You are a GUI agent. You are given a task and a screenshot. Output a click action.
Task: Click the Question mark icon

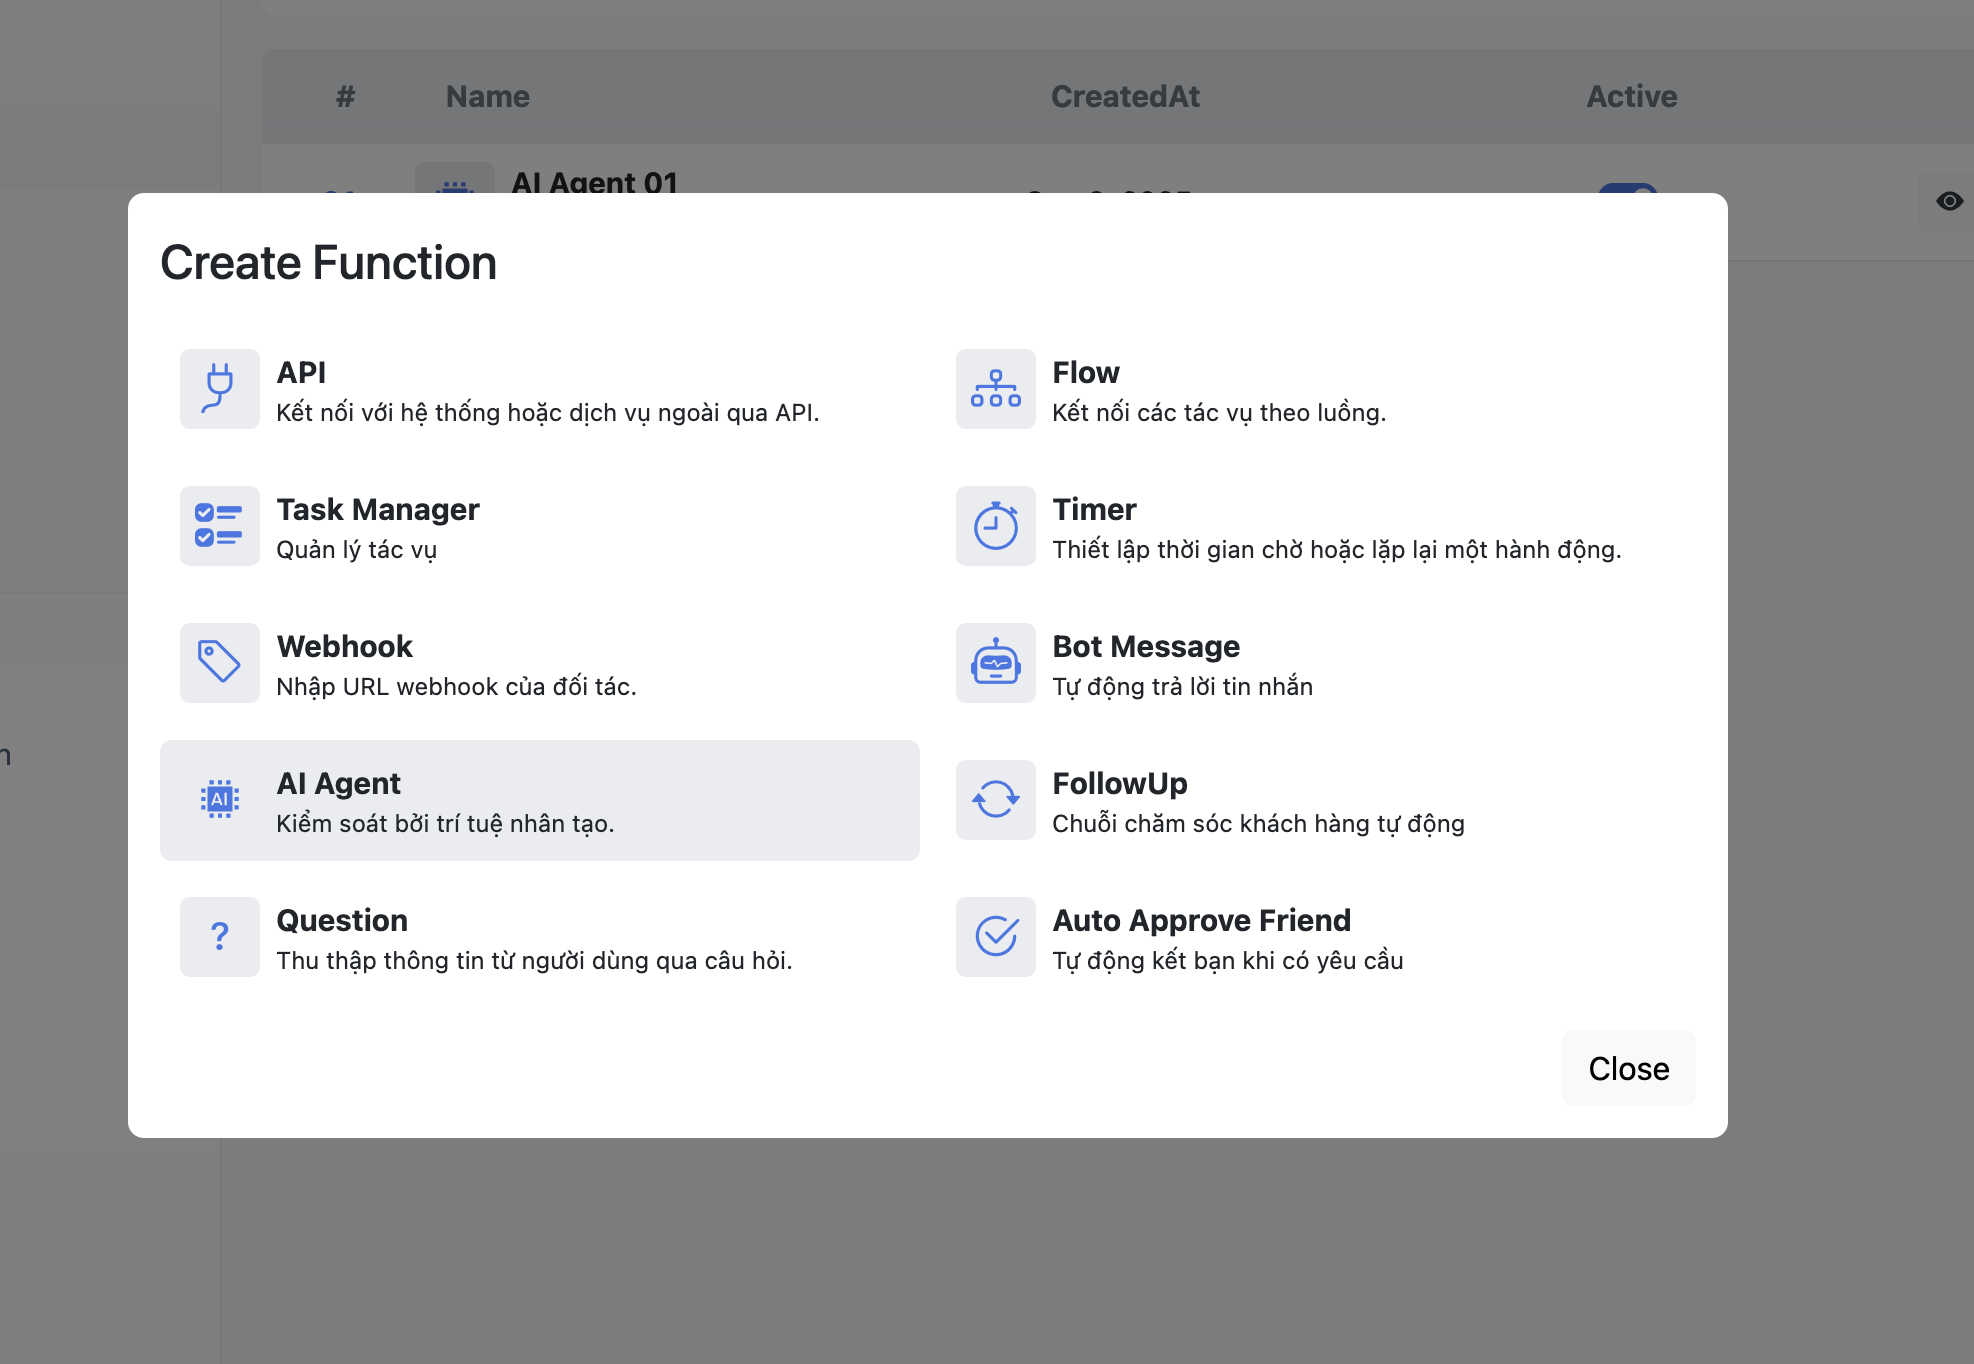pos(219,937)
